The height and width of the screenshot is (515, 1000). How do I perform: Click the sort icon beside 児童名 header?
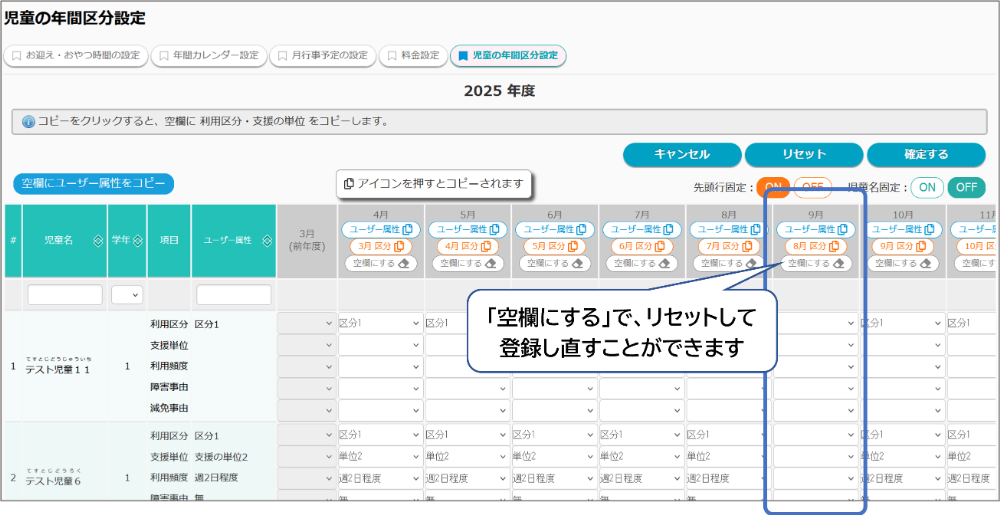tap(97, 241)
